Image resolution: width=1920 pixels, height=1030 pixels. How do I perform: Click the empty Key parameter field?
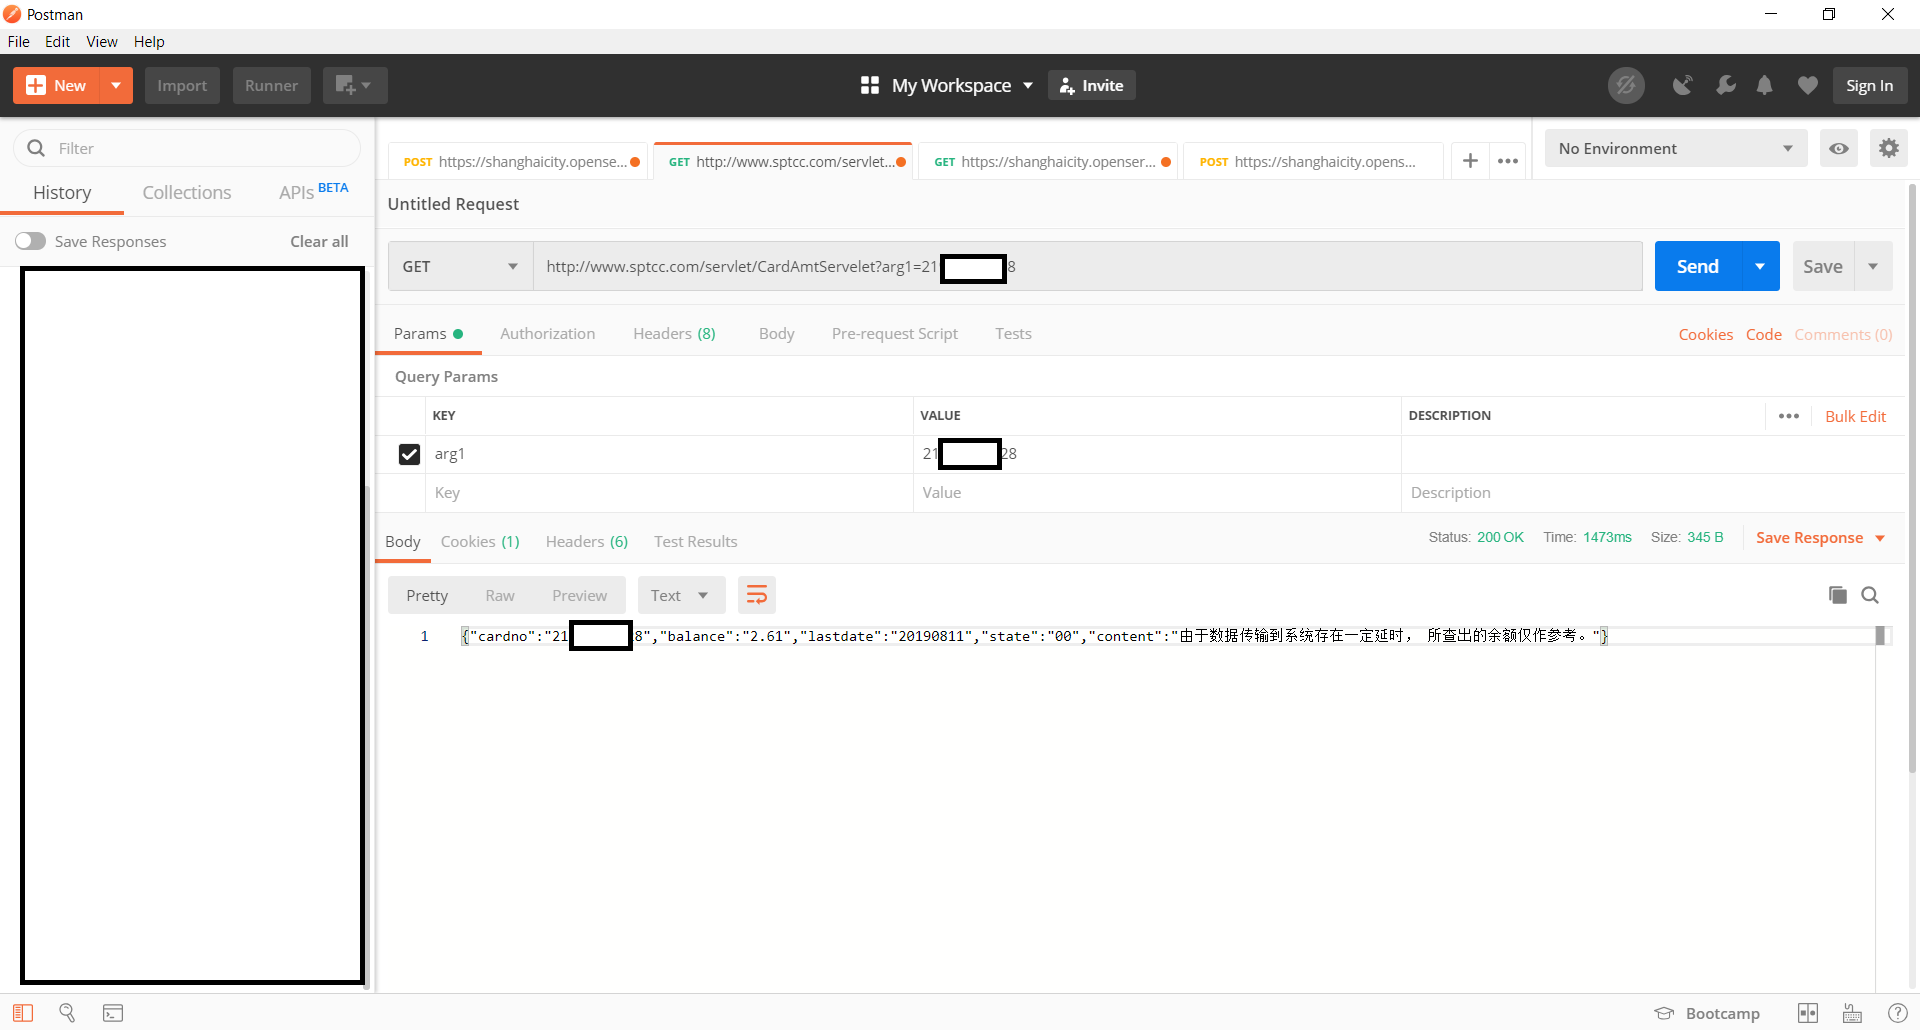pyautogui.click(x=669, y=493)
